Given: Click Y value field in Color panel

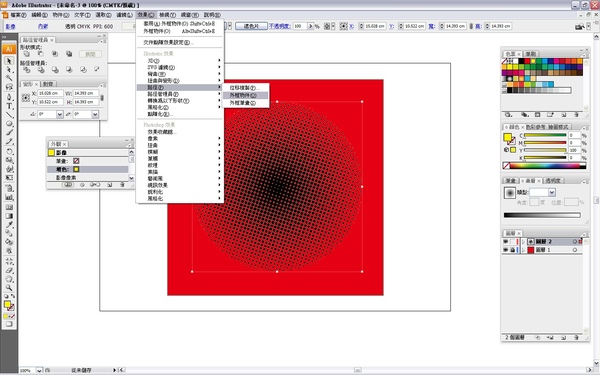Looking at the screenshot, I should [574, 150].
